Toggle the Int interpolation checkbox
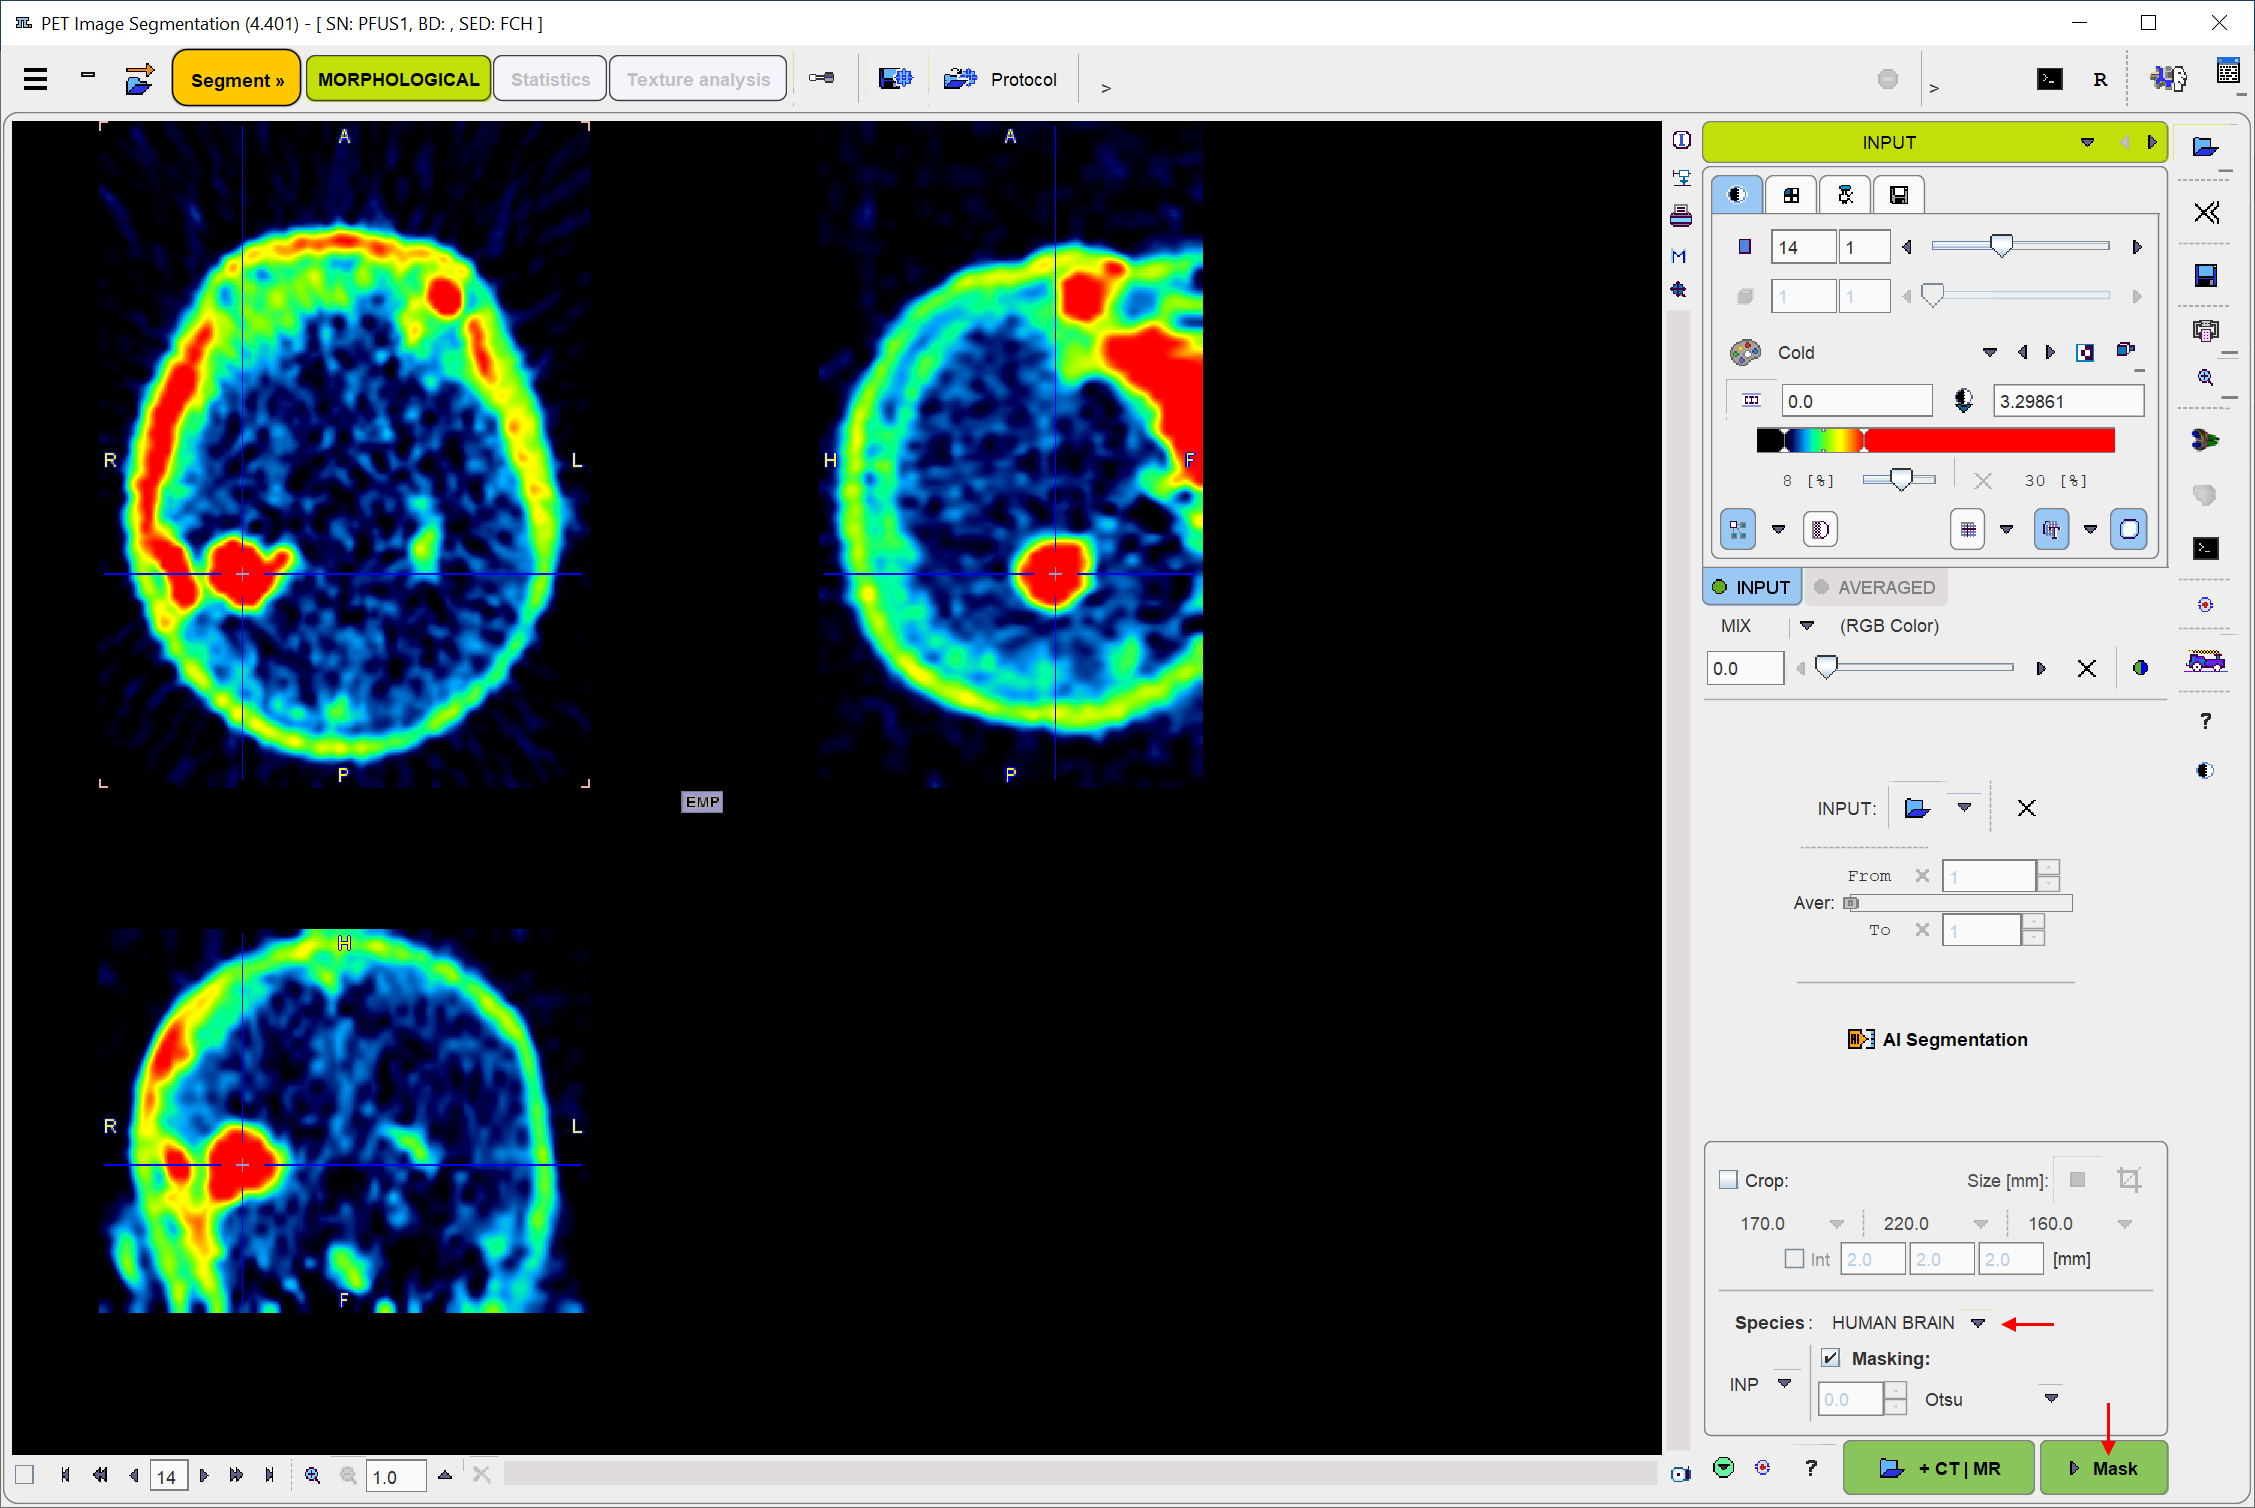 tap(1794, 1259)
